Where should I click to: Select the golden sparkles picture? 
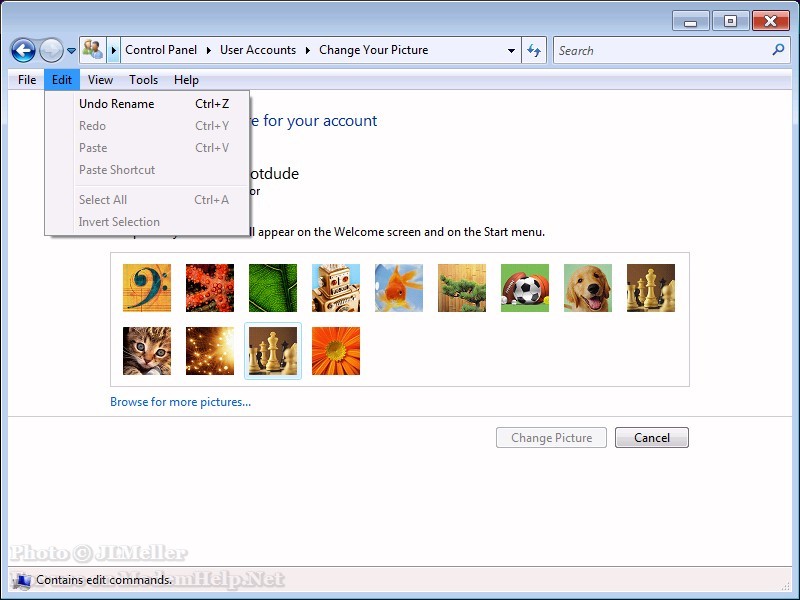pos(210,351)
